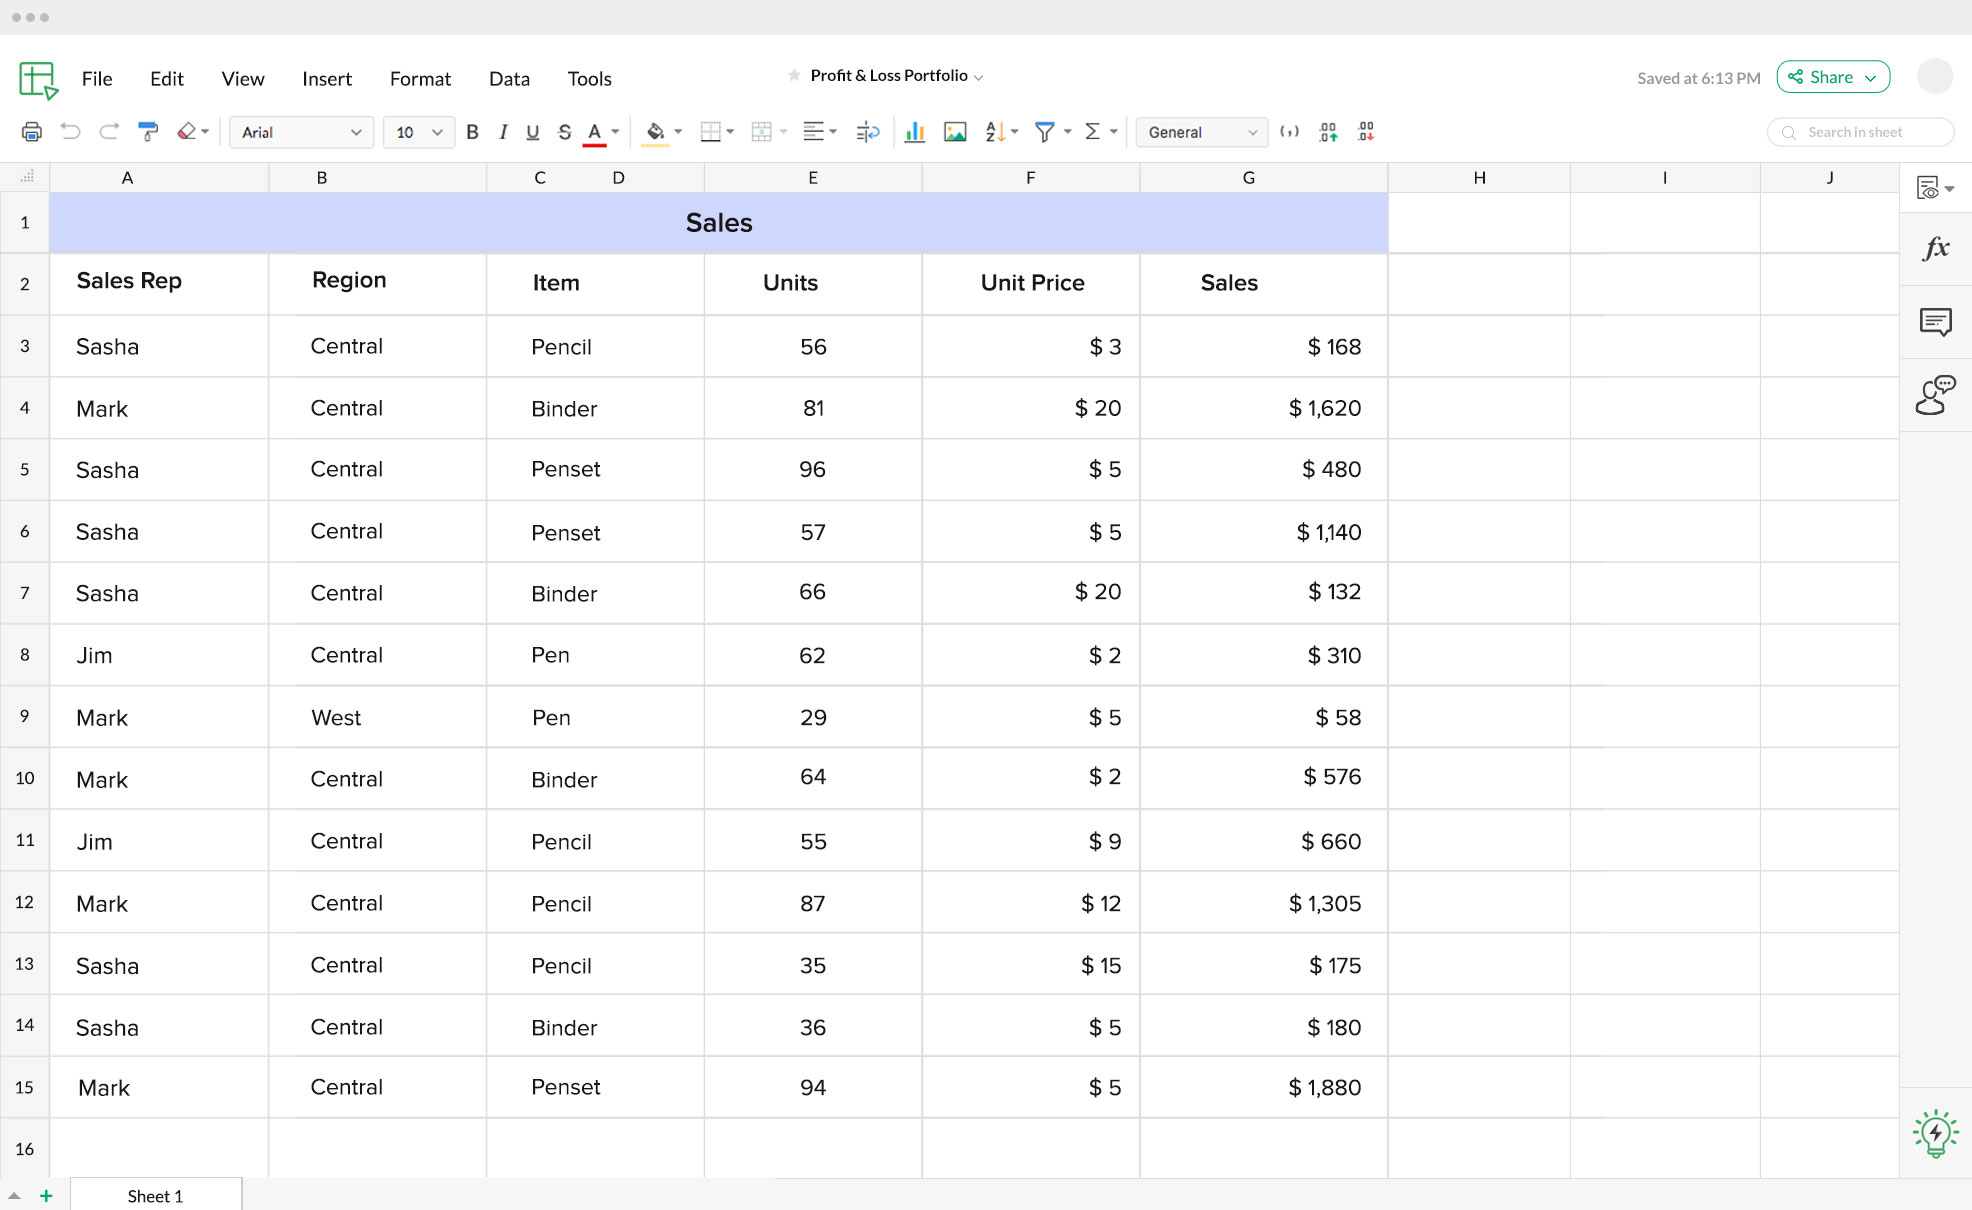The width and height of the screenshot is (1972, 1210).
Task: Insert a chart from the toolbar
Action: pyautogui.click(x=914, y=132)
